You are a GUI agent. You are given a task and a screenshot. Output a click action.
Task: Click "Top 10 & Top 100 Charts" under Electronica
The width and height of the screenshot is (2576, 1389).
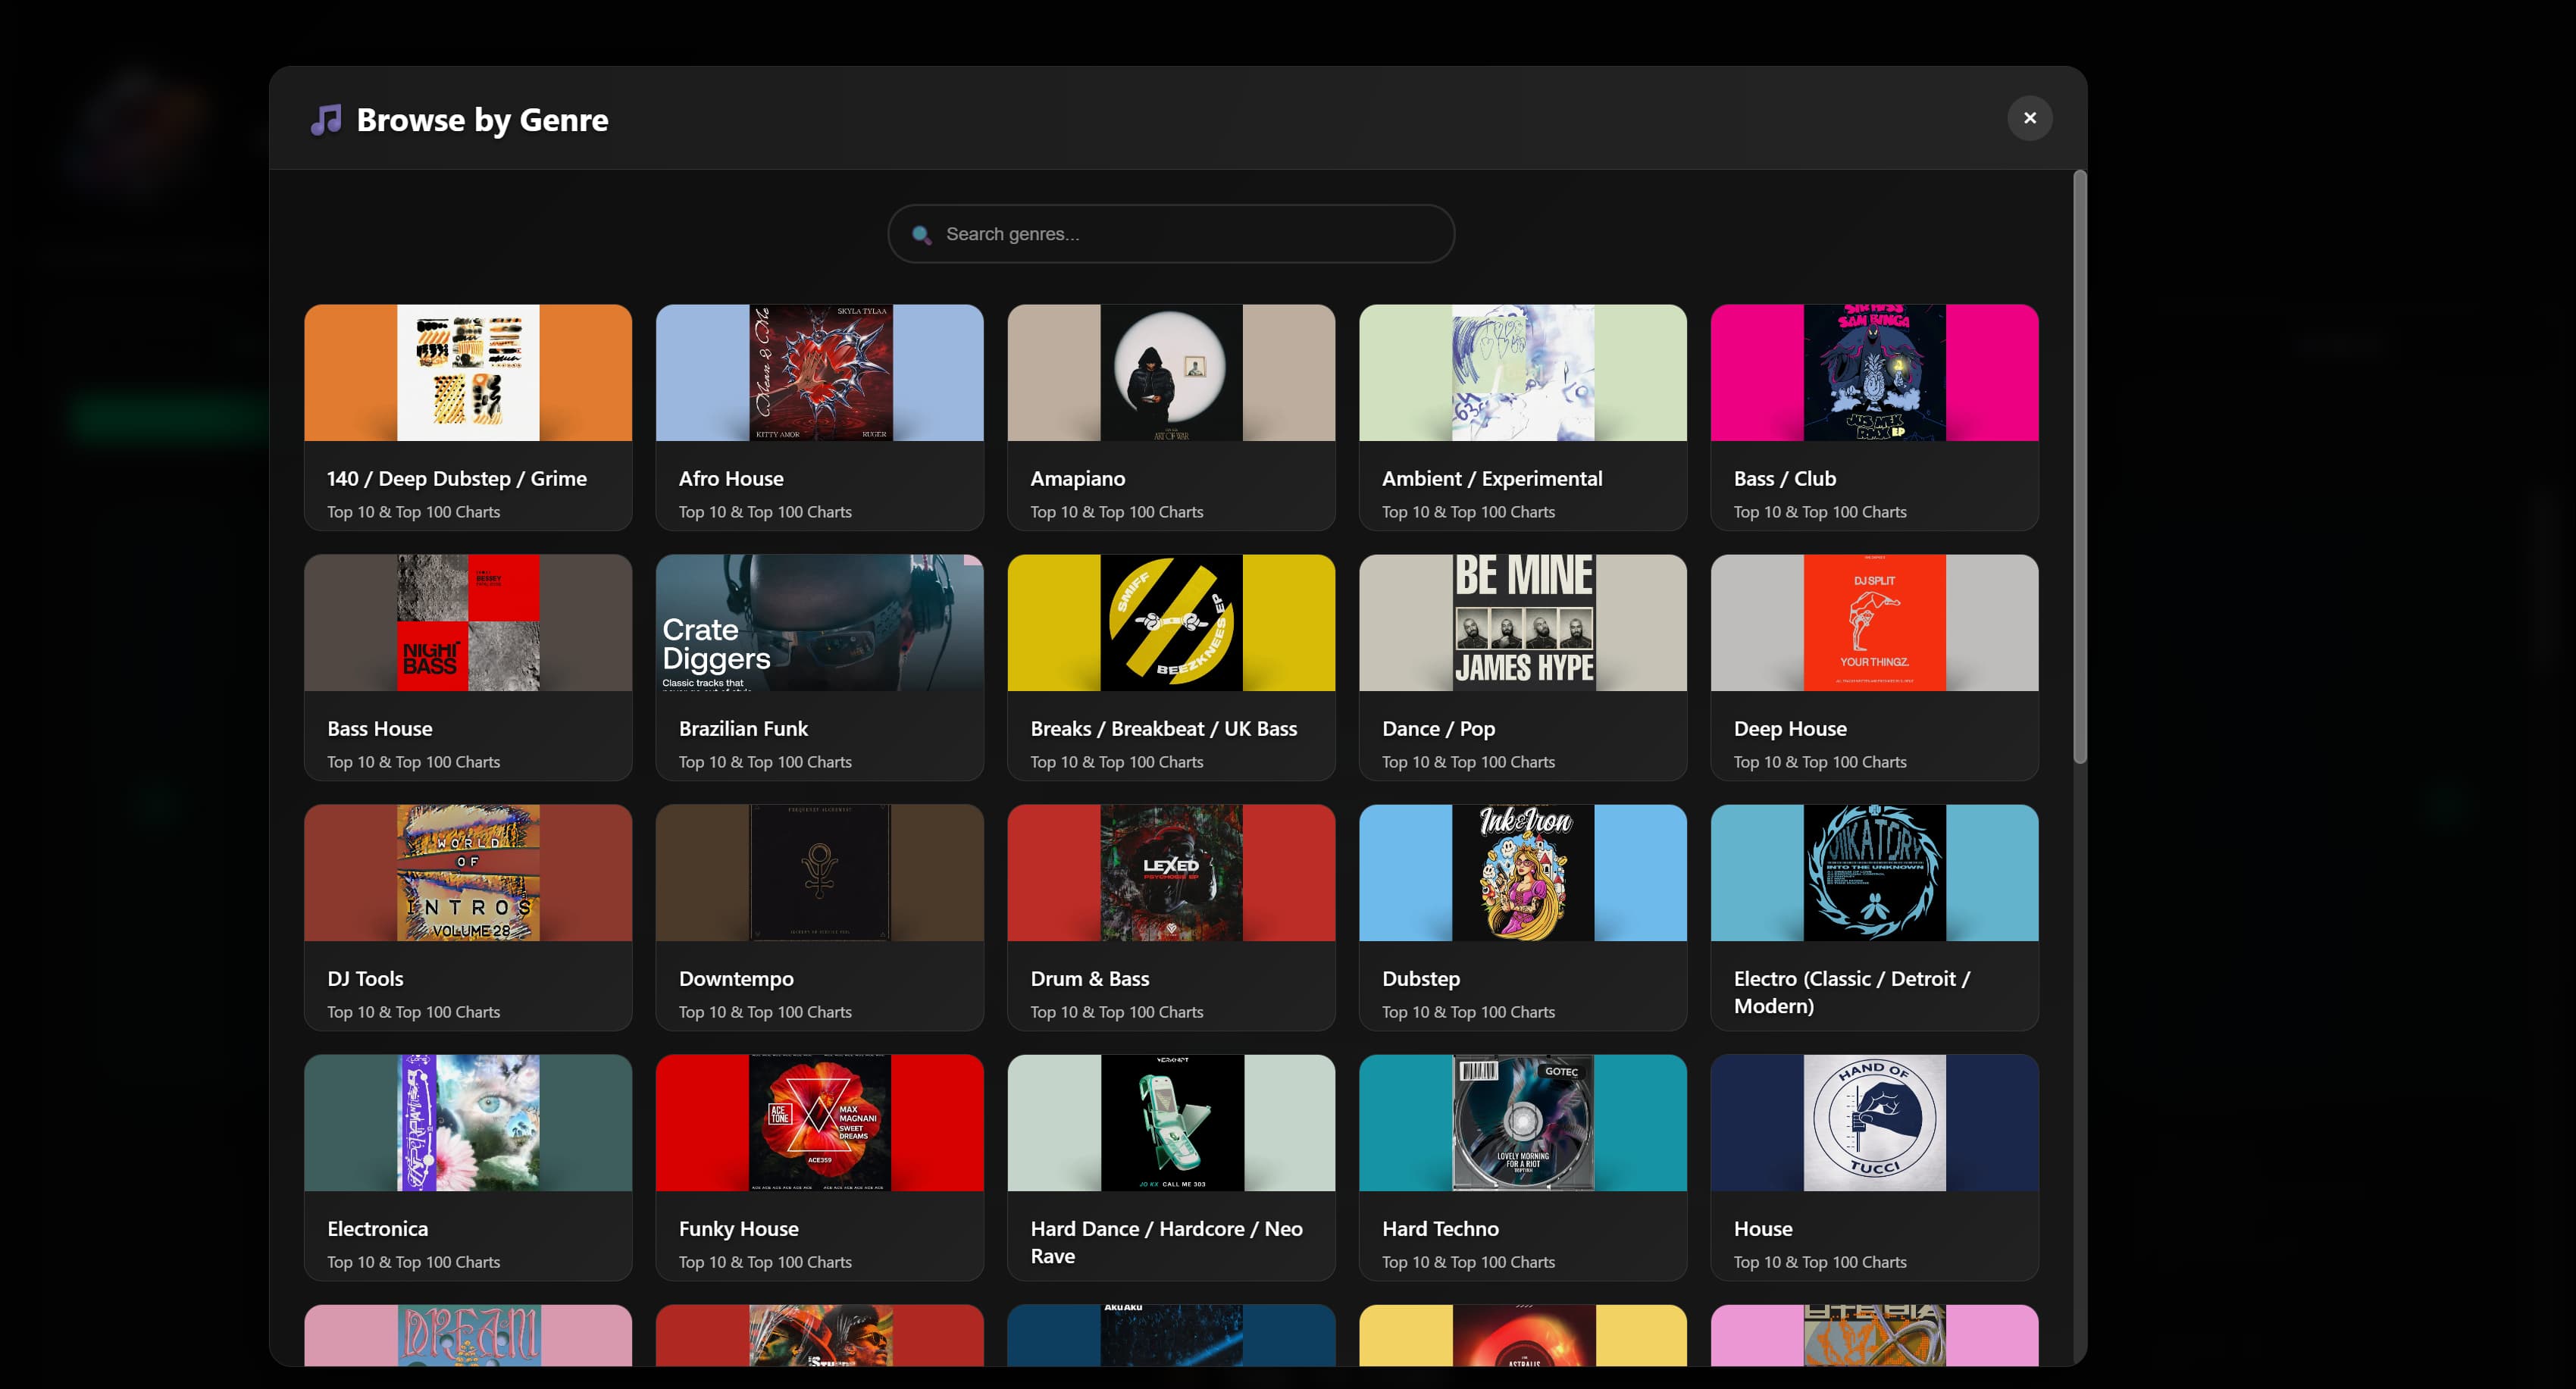tap(413, 1262)
